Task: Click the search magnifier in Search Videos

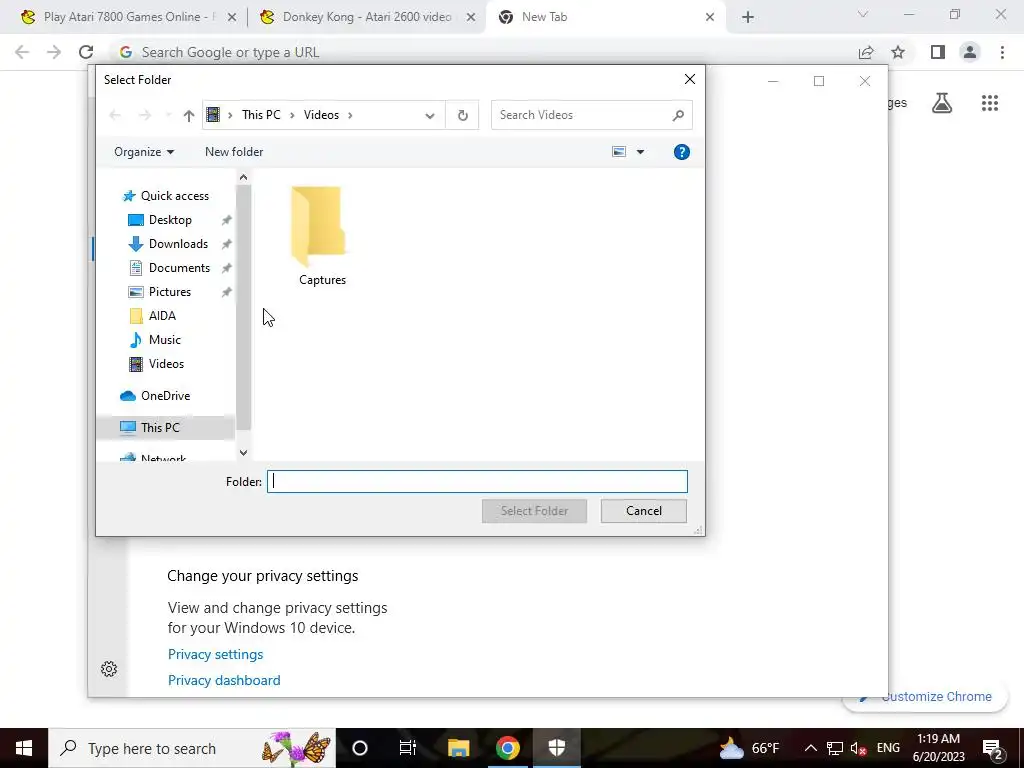Action: pos(678,115)
